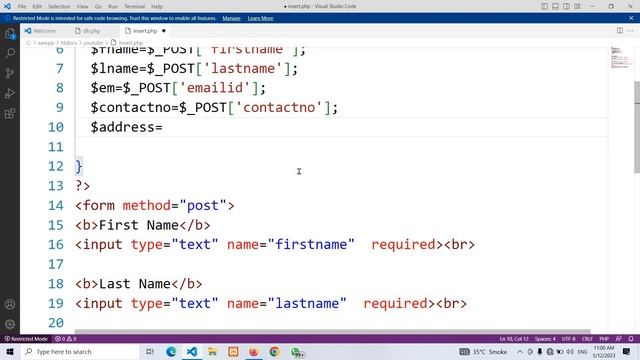Open the notifications bell in status bar
Image resolution: width=640 pixels, height=360 pixels.
(631, 339)
